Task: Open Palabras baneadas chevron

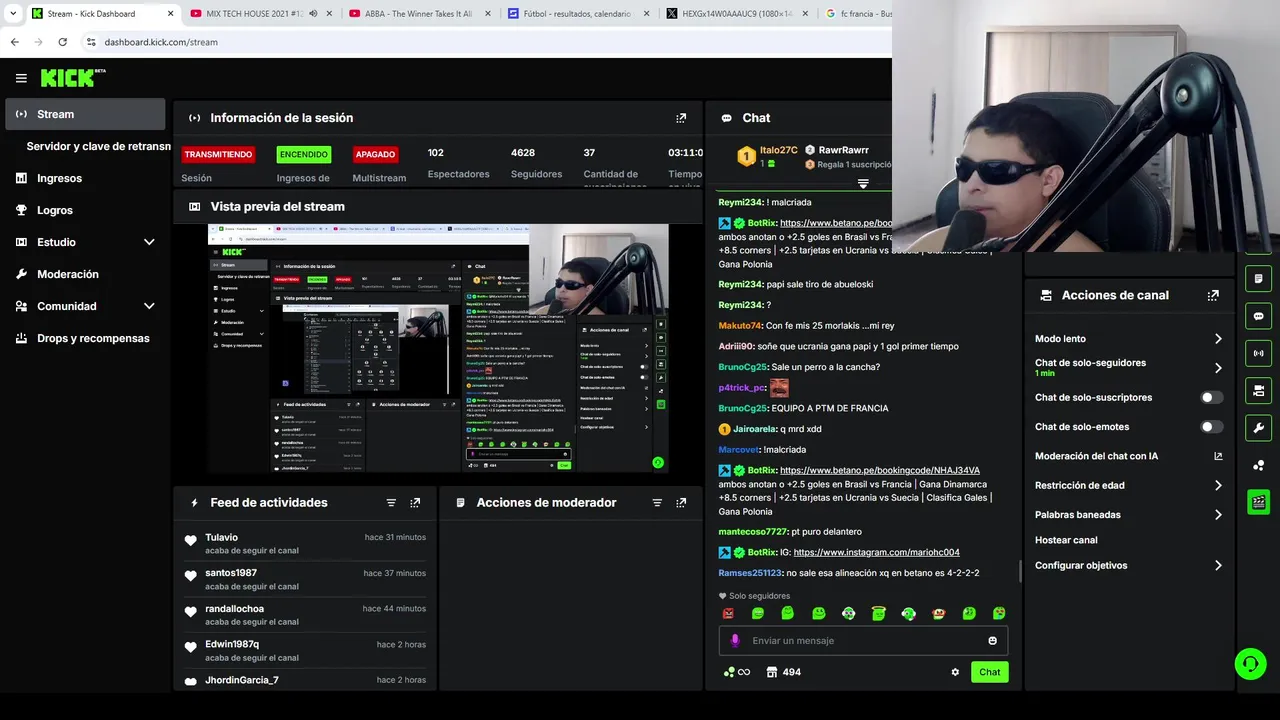Action: click(x=1218, y=515)
